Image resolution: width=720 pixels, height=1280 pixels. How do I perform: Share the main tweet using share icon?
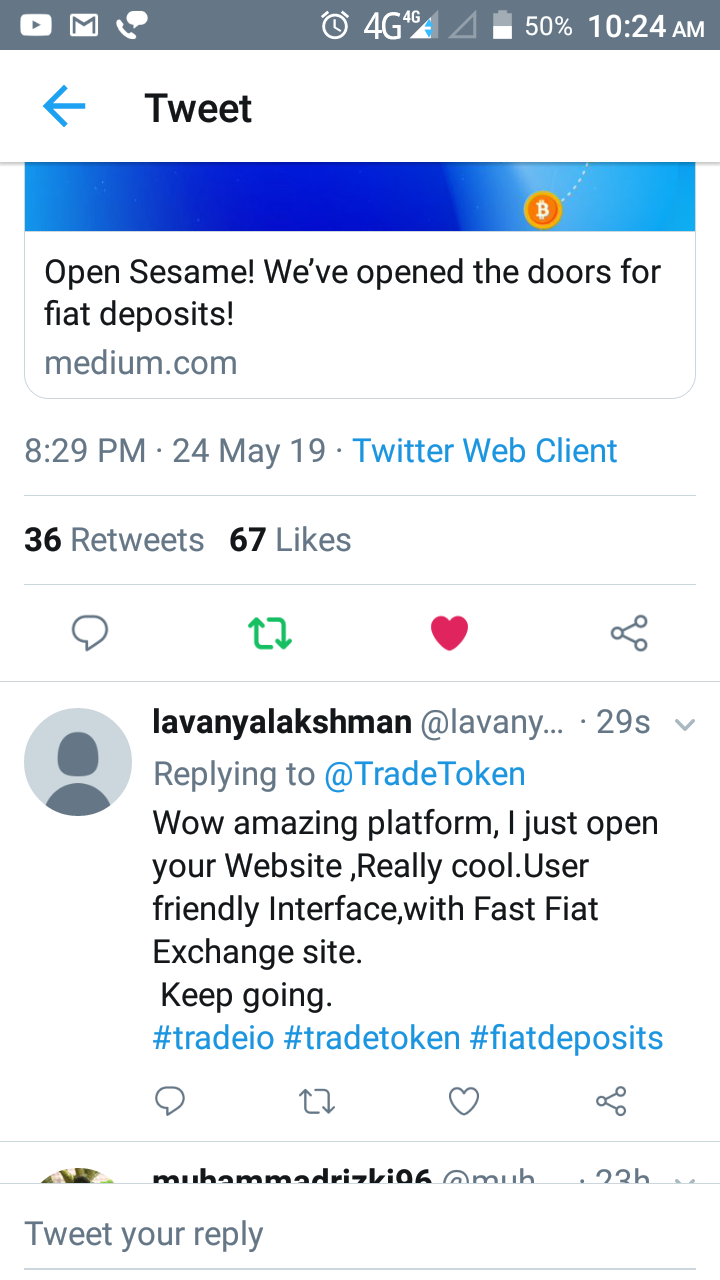tap(629, 633)
